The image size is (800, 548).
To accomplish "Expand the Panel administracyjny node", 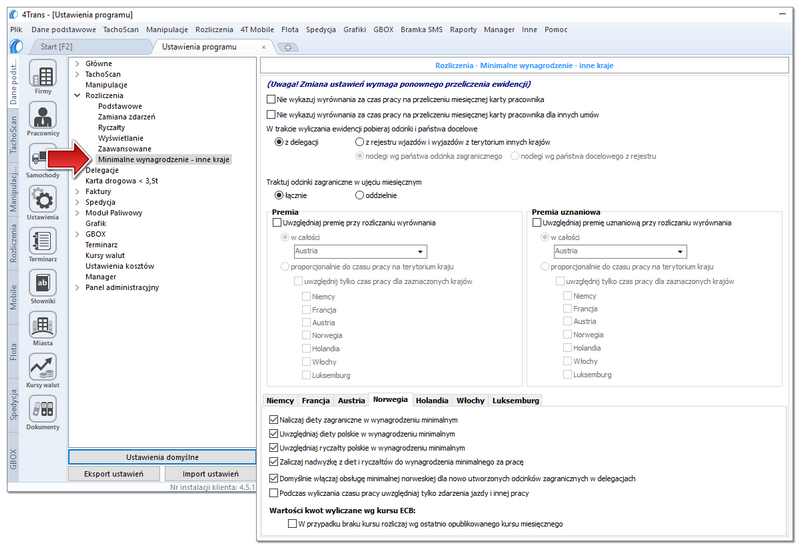I will (77, 288).
